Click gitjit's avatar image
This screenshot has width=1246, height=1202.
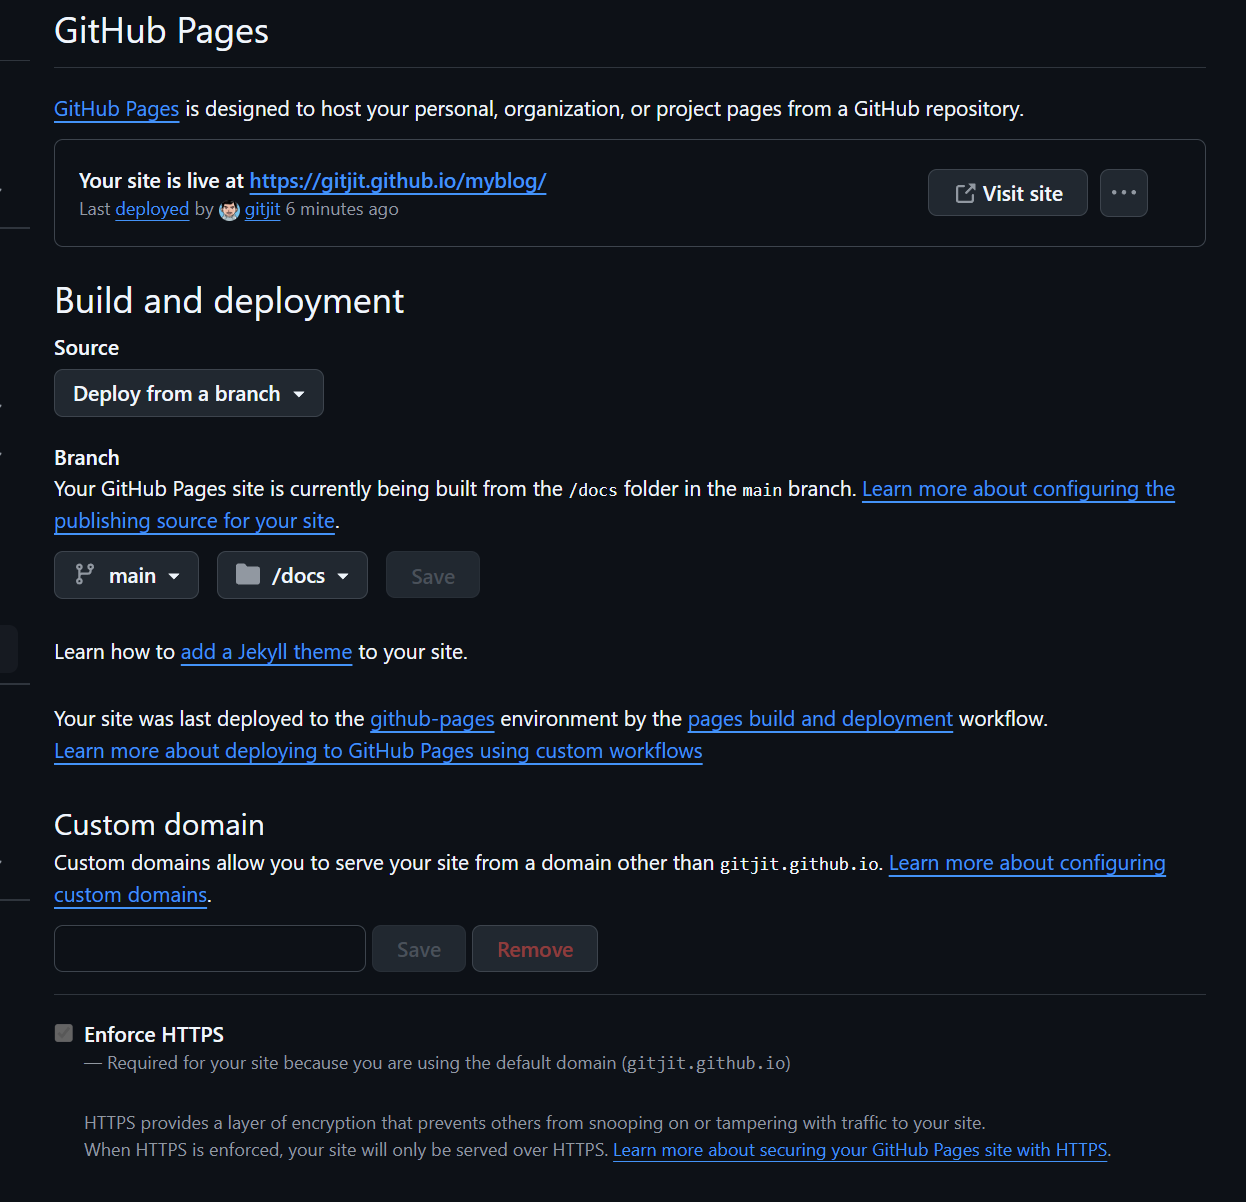(229, 210)
